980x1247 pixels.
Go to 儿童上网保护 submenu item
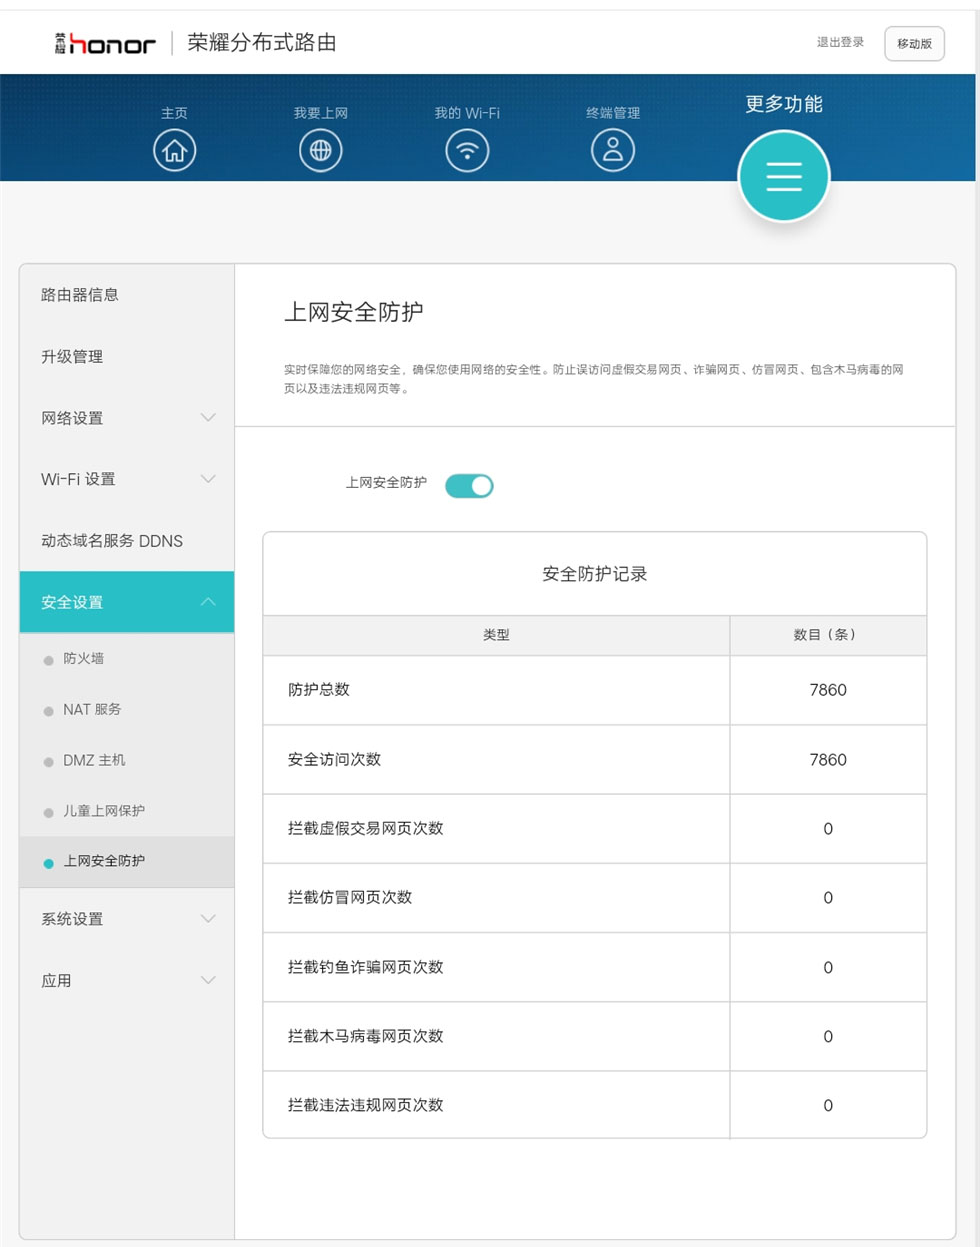(104, 811)
